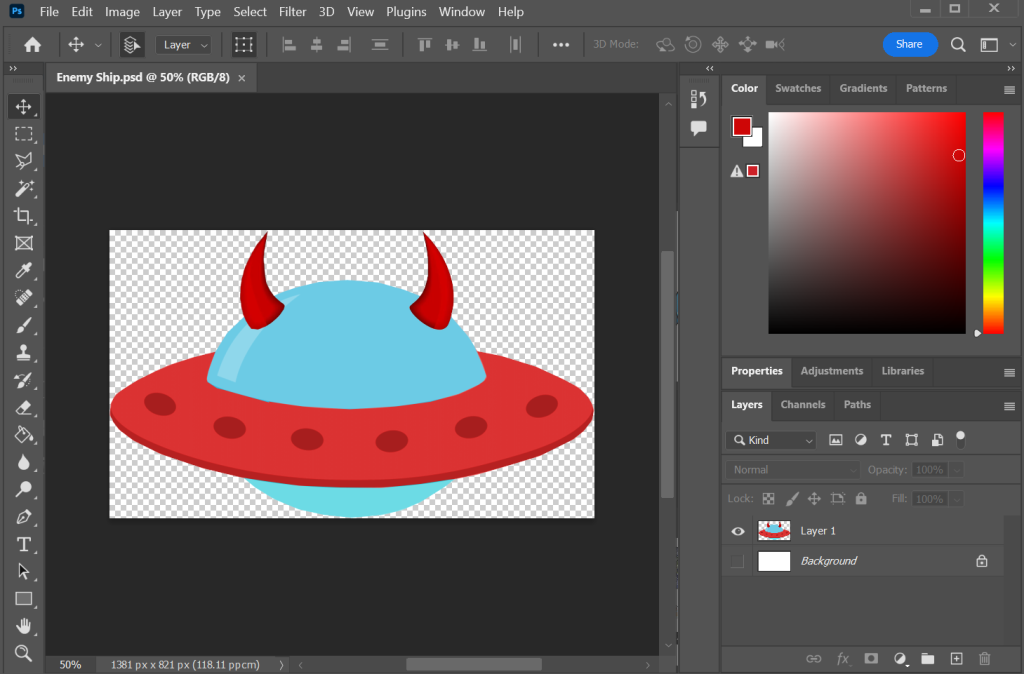The width and height of the screenshot is (1024, 674).
Task: Choose the Eyedropper tool
Action: 24,271
